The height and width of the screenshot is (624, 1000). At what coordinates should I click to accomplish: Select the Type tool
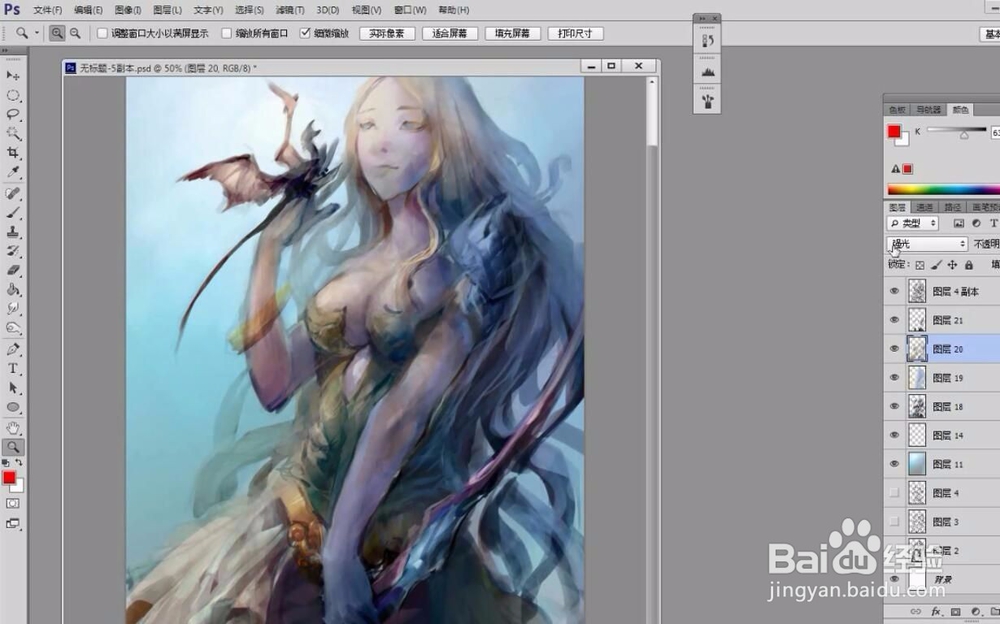(13, 369)
